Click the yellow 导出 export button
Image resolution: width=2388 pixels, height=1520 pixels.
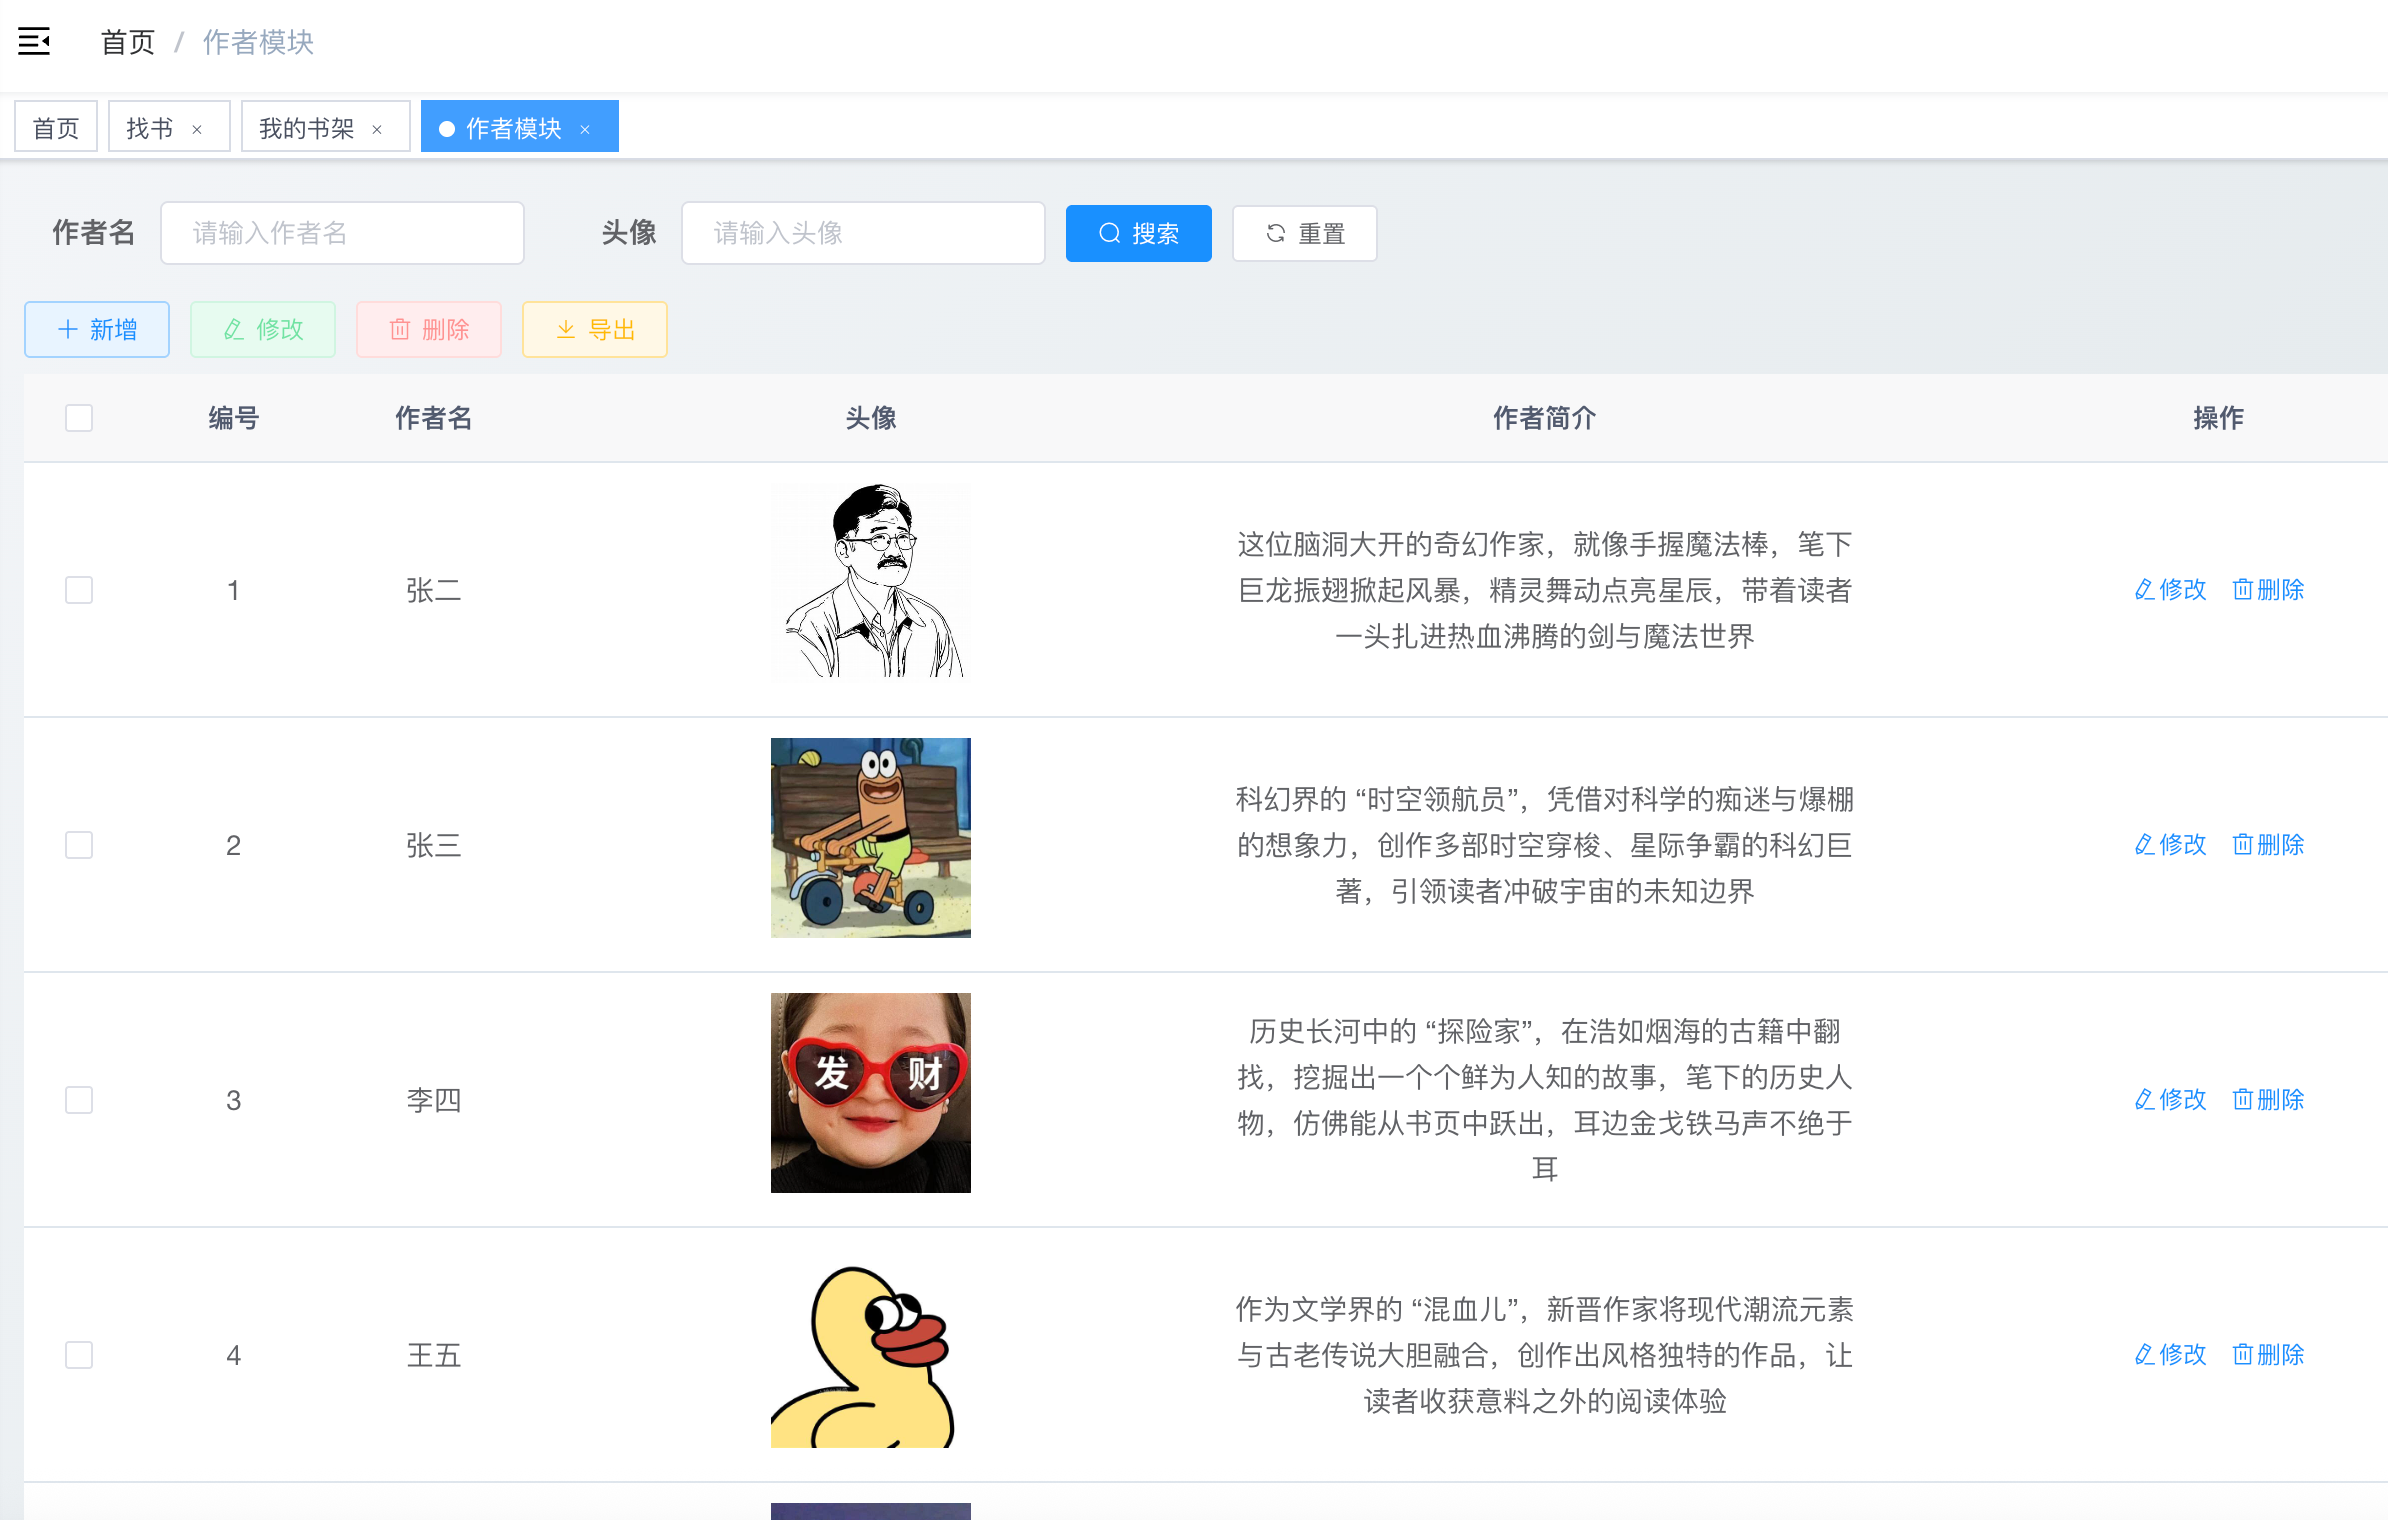pos(595,329)
